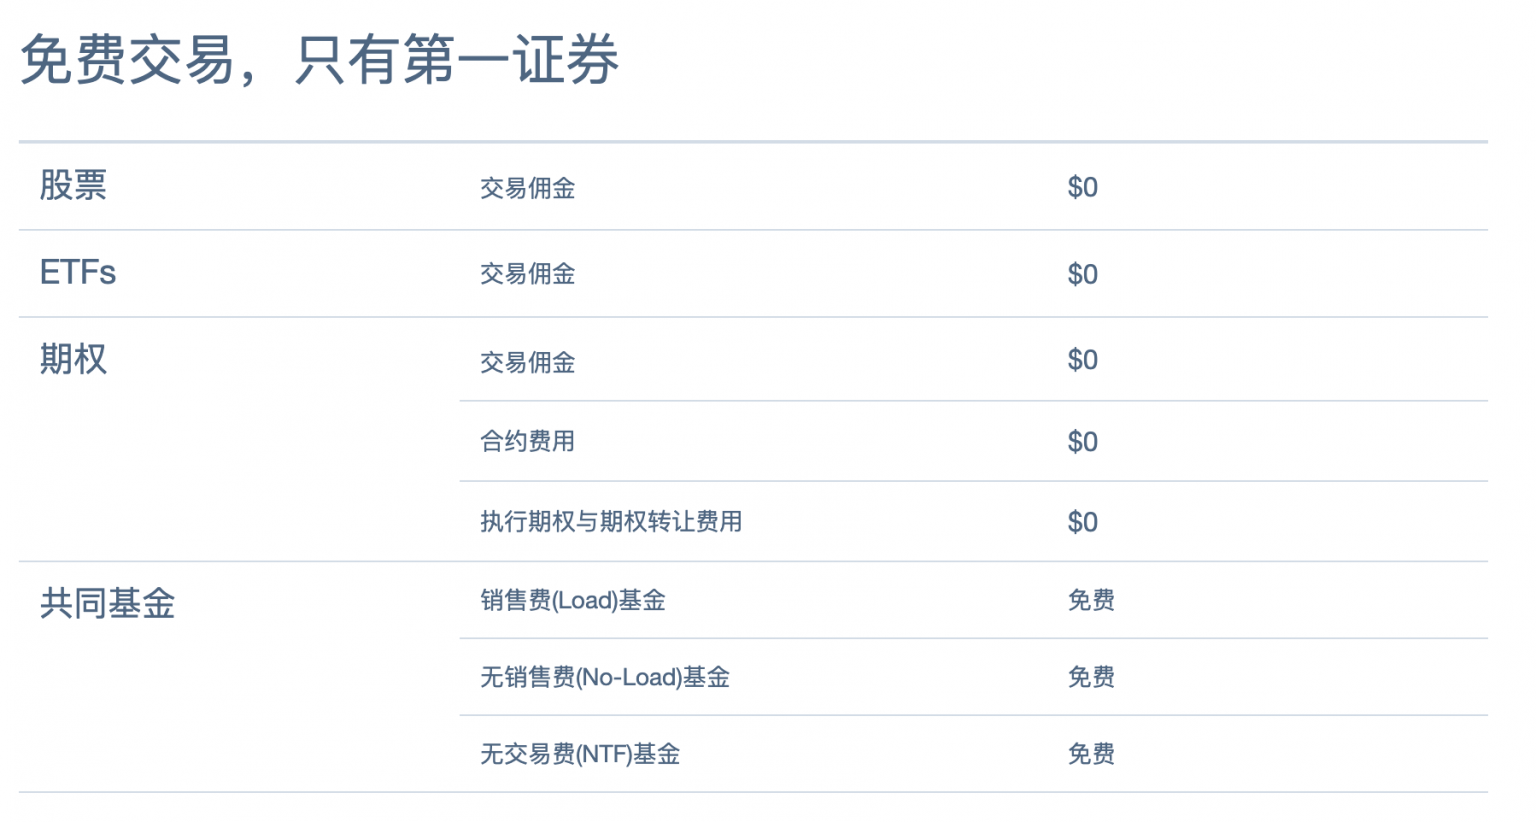Click 交易佣金 in the ETFs row
1536x822 pixels.
pyautogui.click(x=527, y=274)
